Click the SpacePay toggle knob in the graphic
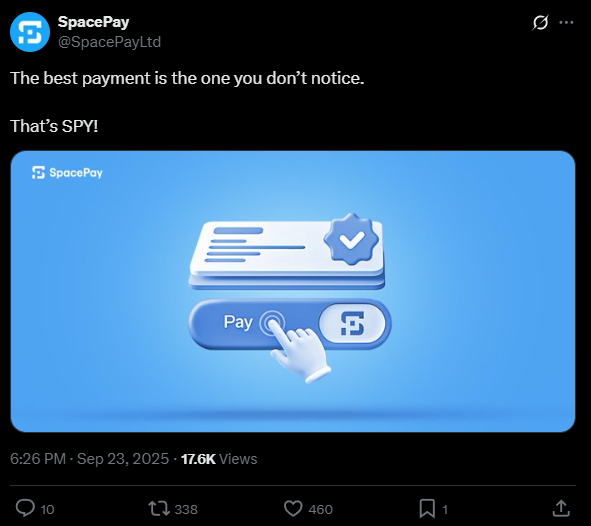The height and width of the screenshot is (526, 591). [x=352, y=324]
